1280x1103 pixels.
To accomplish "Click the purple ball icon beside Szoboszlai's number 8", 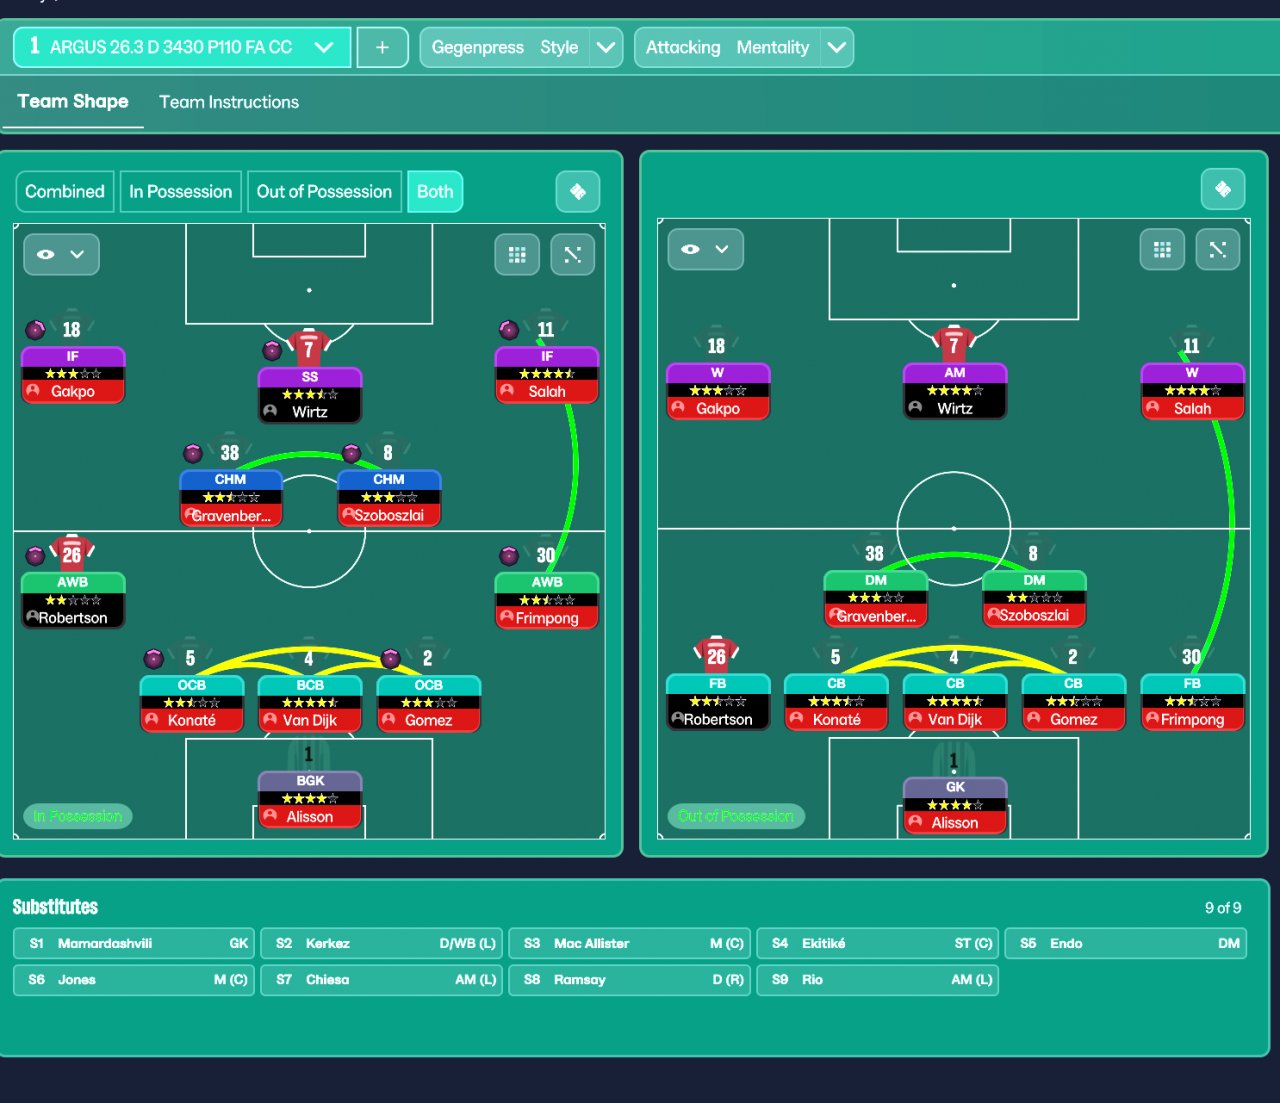I will (x=351, y=453).
